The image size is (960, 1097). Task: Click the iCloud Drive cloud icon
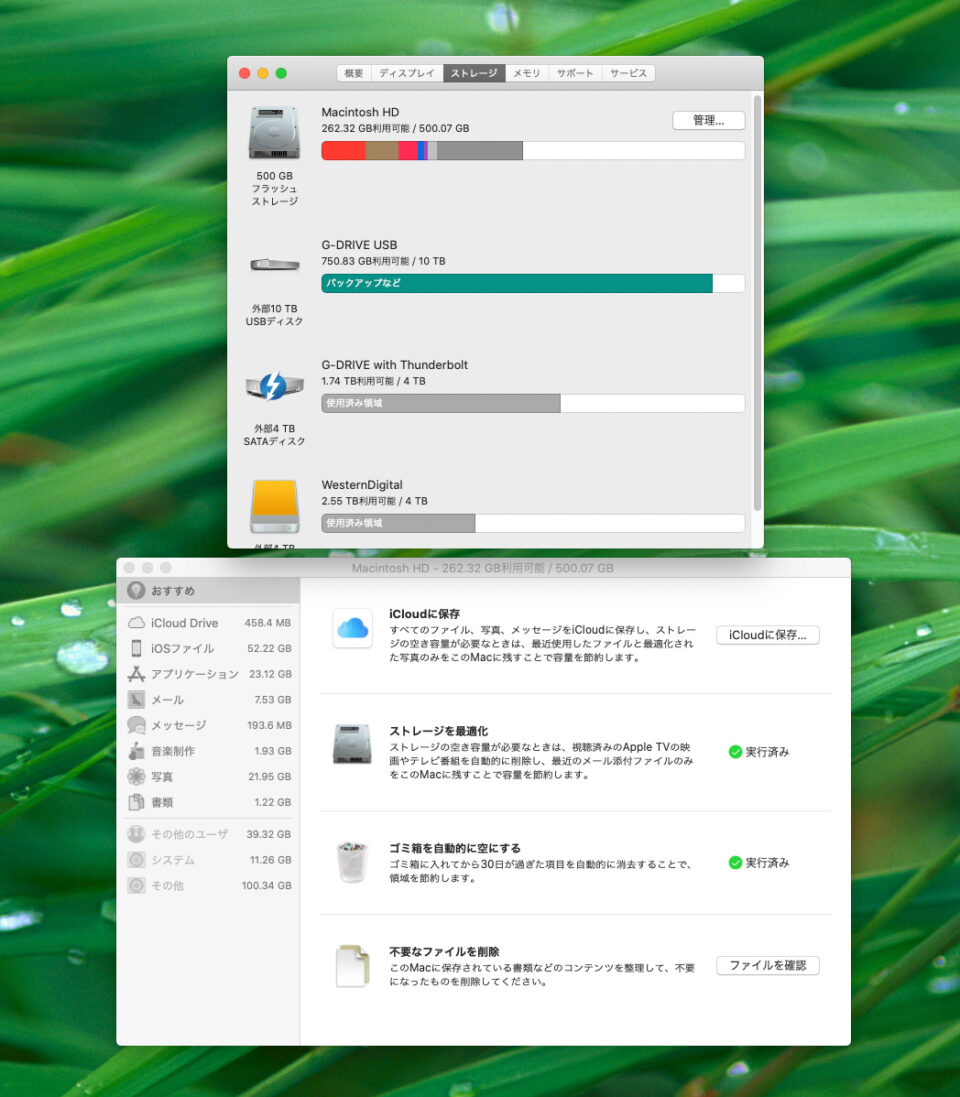tap(136, 623)
